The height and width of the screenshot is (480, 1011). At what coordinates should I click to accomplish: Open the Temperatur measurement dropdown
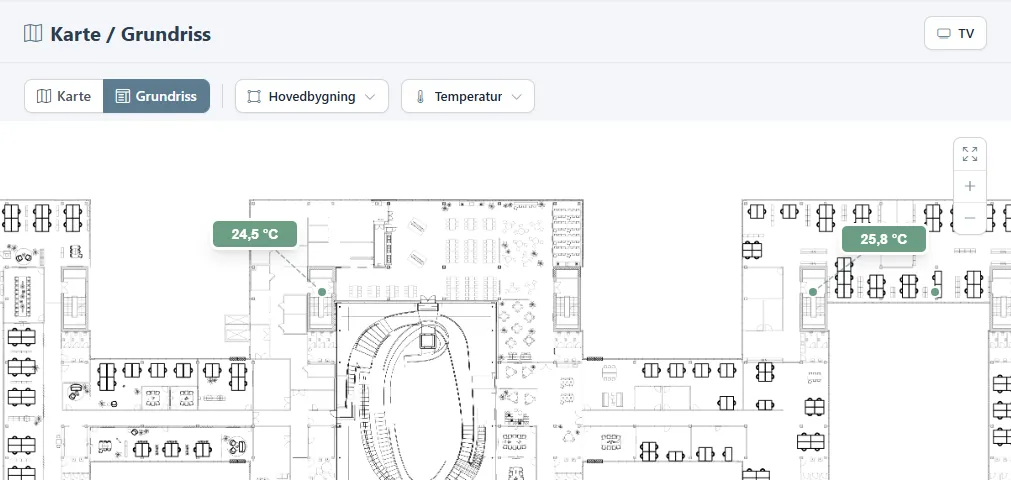(x=467, y=96)
